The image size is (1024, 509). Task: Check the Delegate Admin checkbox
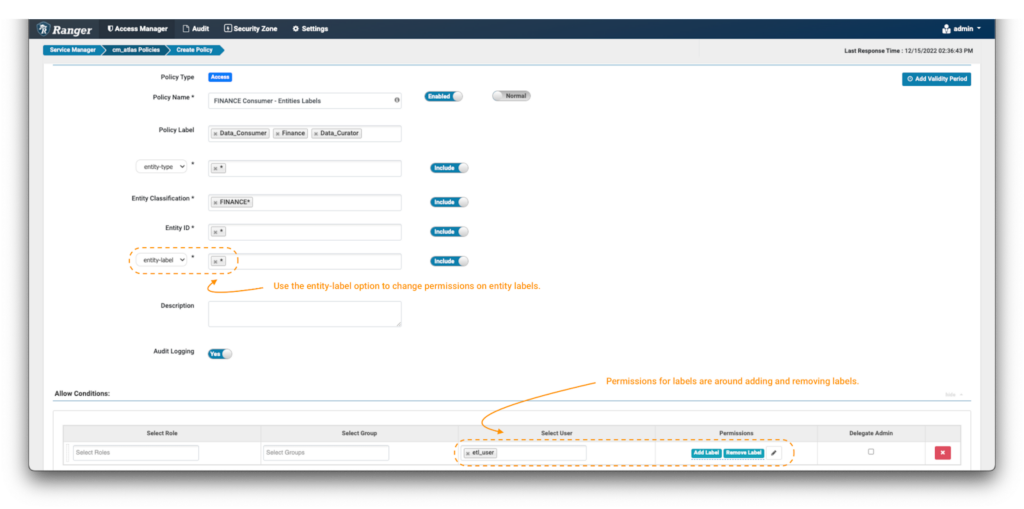tap(870, 452)
